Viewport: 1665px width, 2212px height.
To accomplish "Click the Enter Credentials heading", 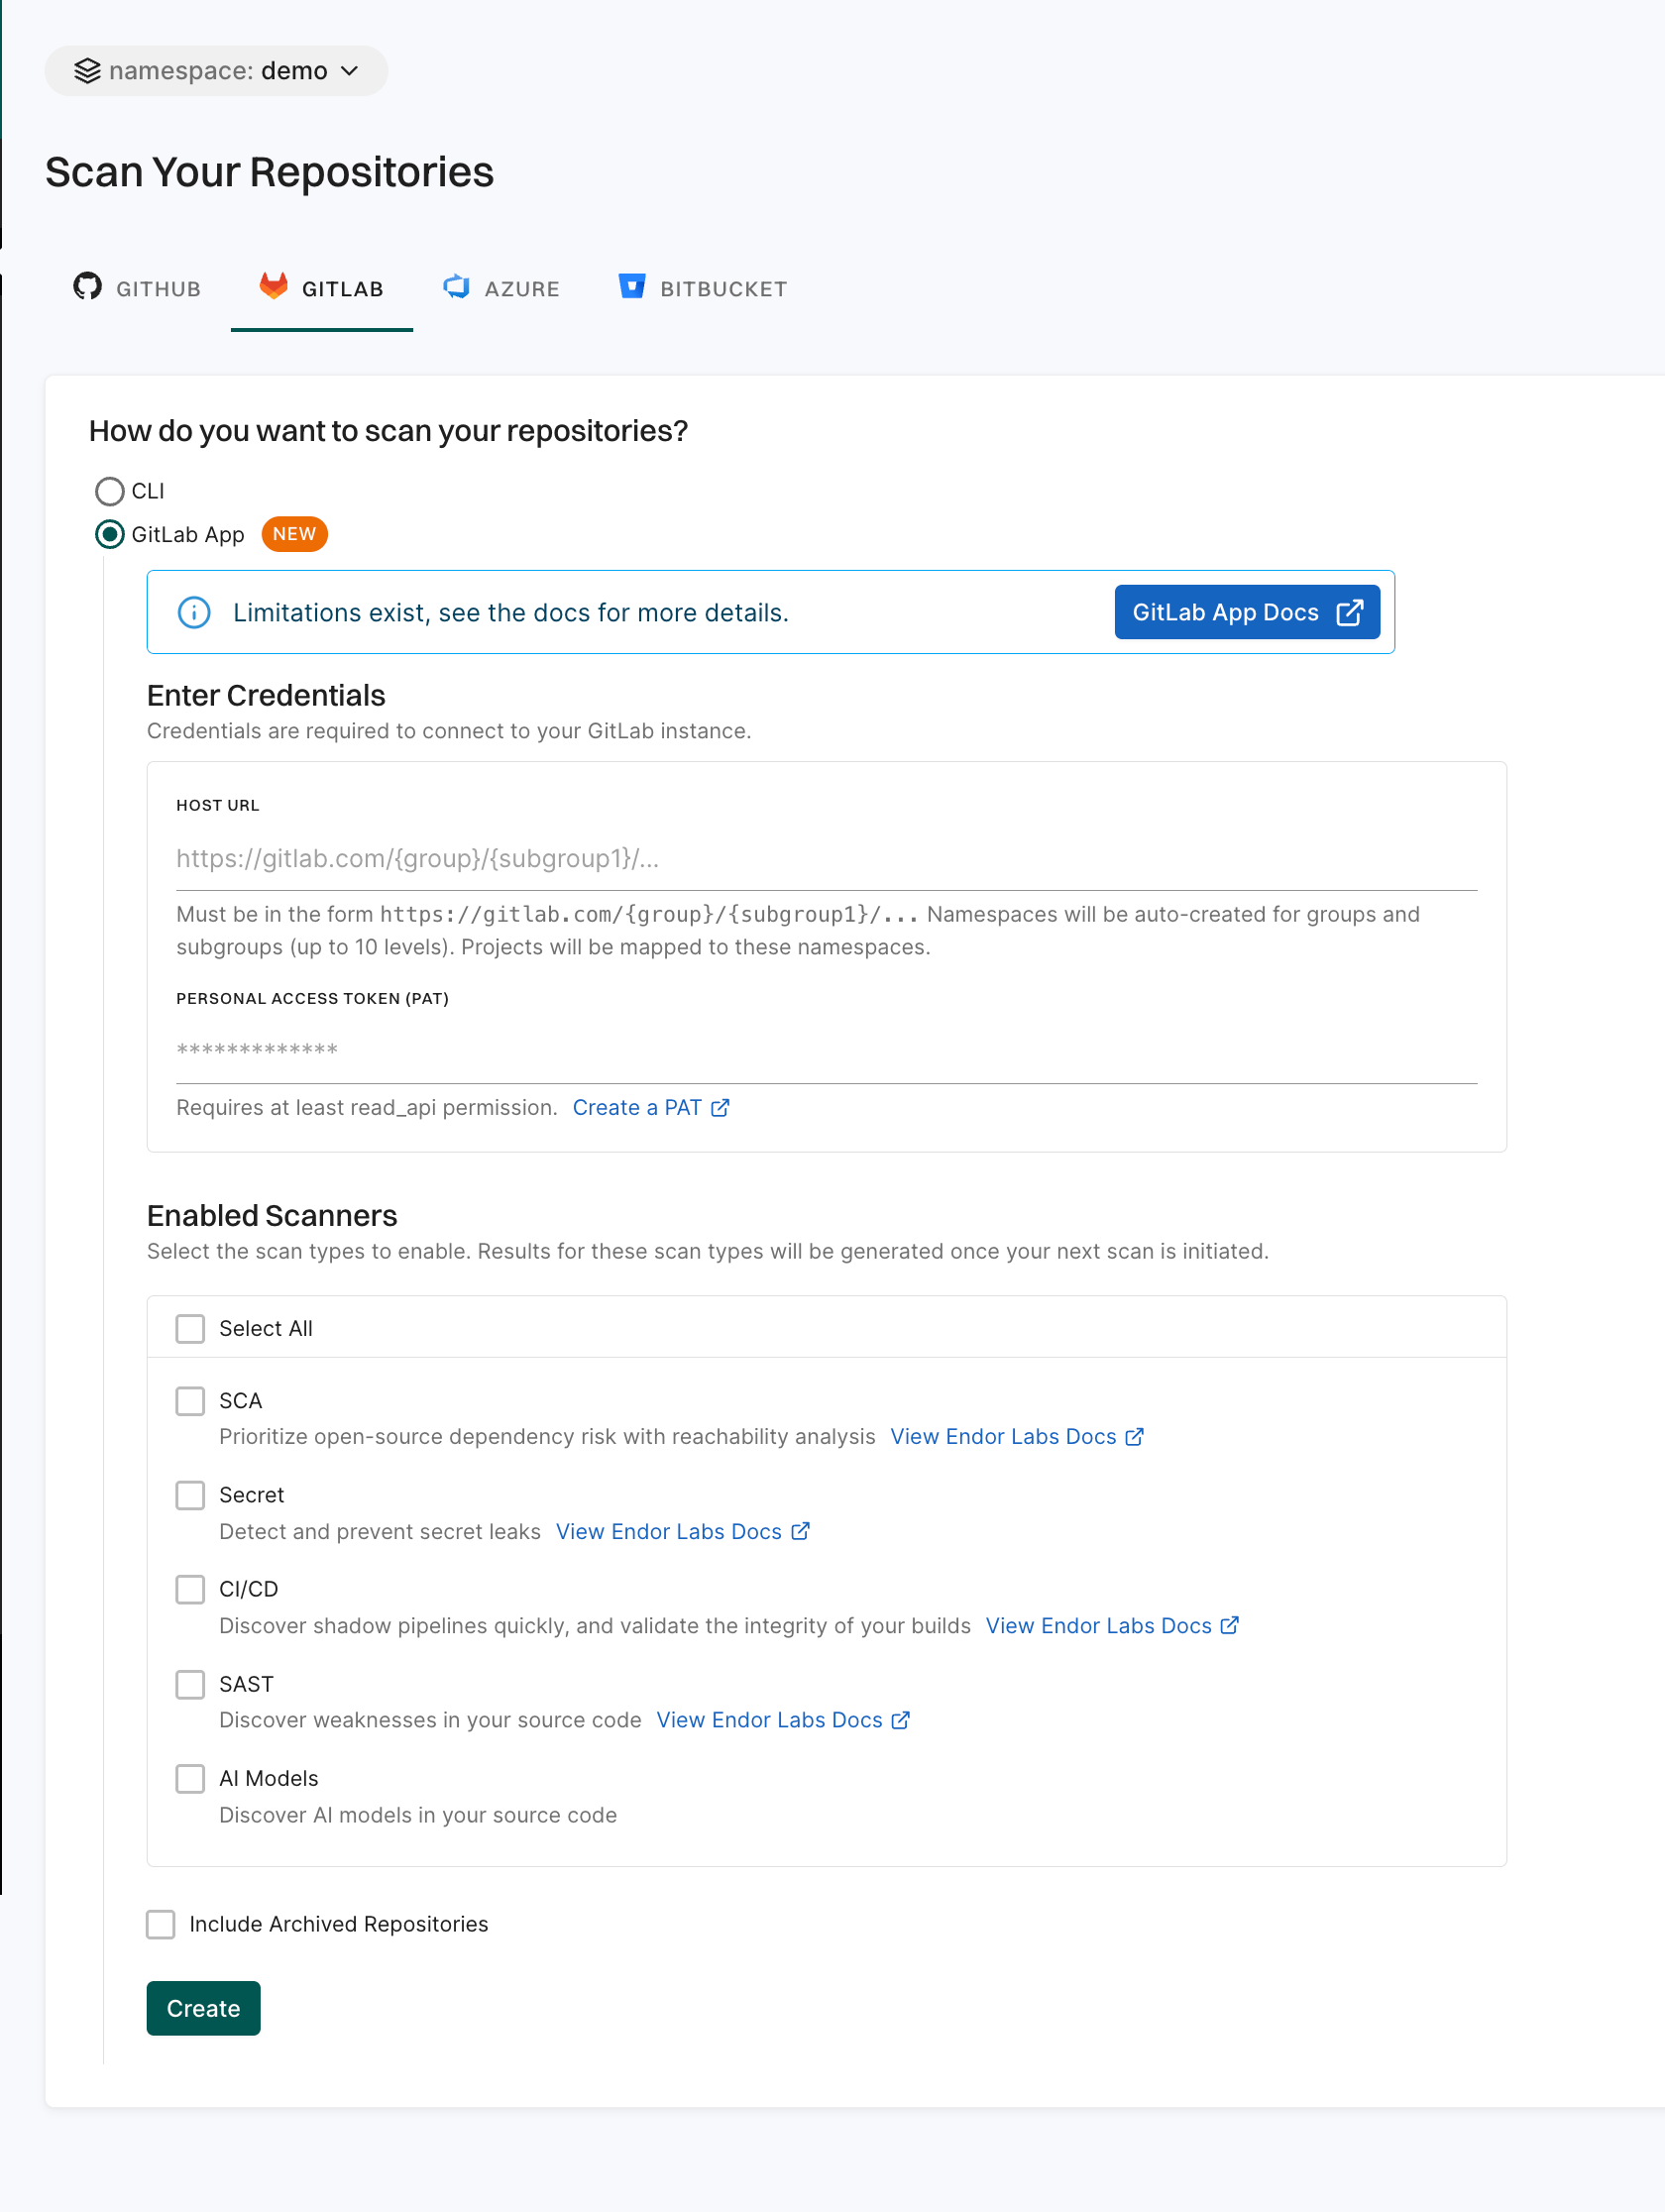I will pyautogui.click(x=266, y=696).
